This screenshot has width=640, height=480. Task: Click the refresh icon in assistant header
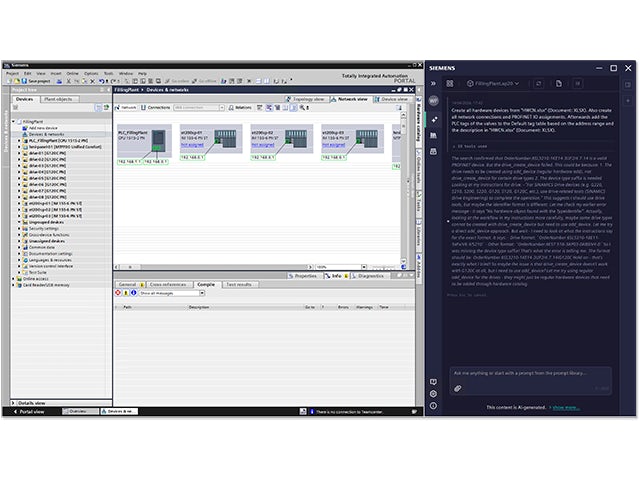538,84
